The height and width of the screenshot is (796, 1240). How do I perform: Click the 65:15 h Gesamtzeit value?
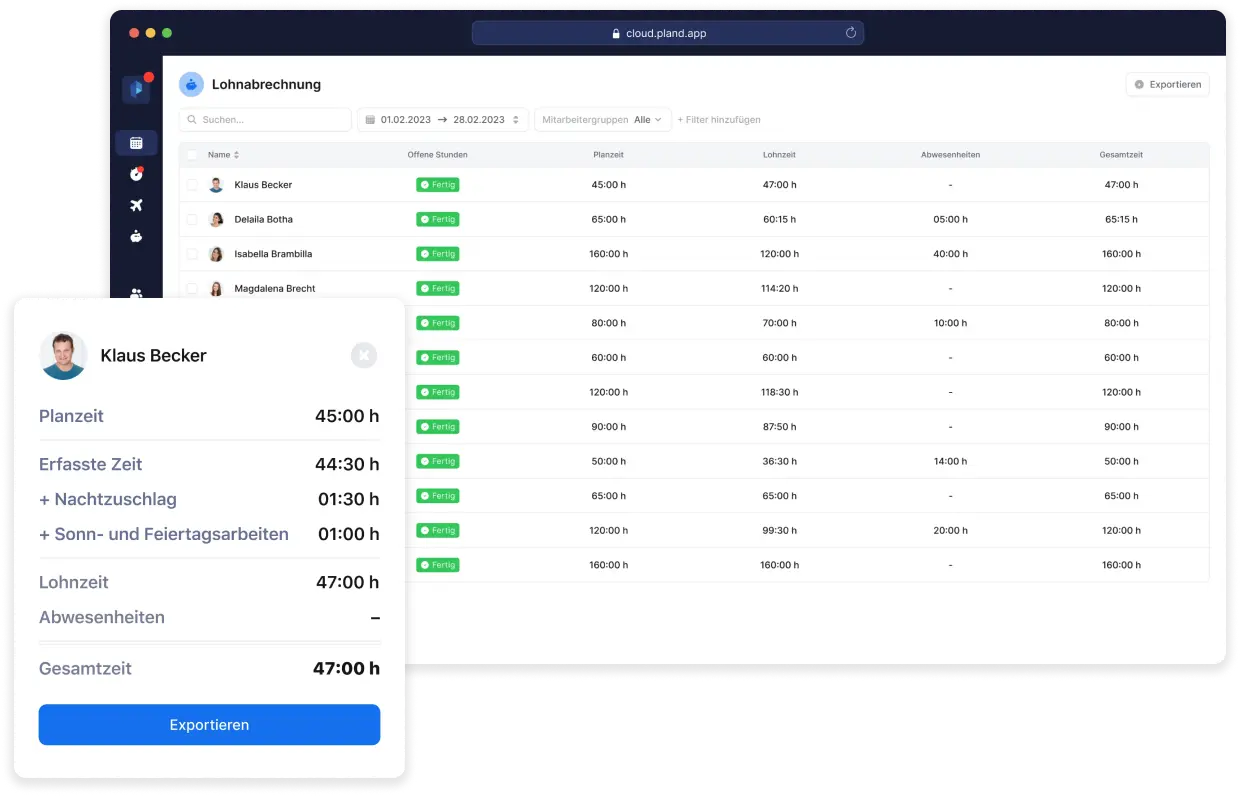click(1121, 219)
